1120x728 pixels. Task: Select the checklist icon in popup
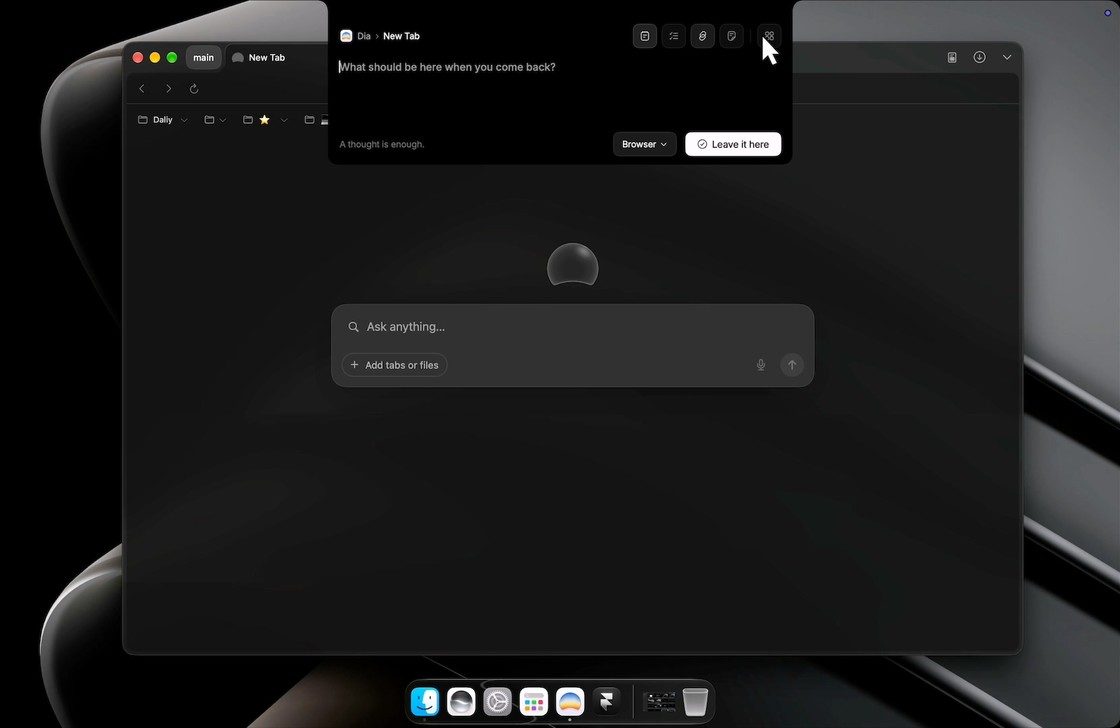point(674,36)
